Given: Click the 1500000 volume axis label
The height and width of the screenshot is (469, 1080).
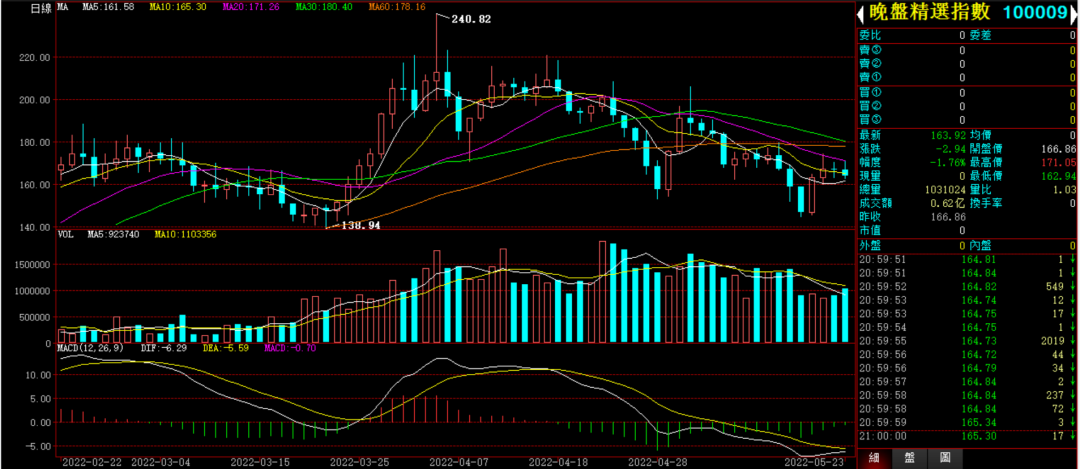Looking at the screenshot, I should [x=32, y=265].
